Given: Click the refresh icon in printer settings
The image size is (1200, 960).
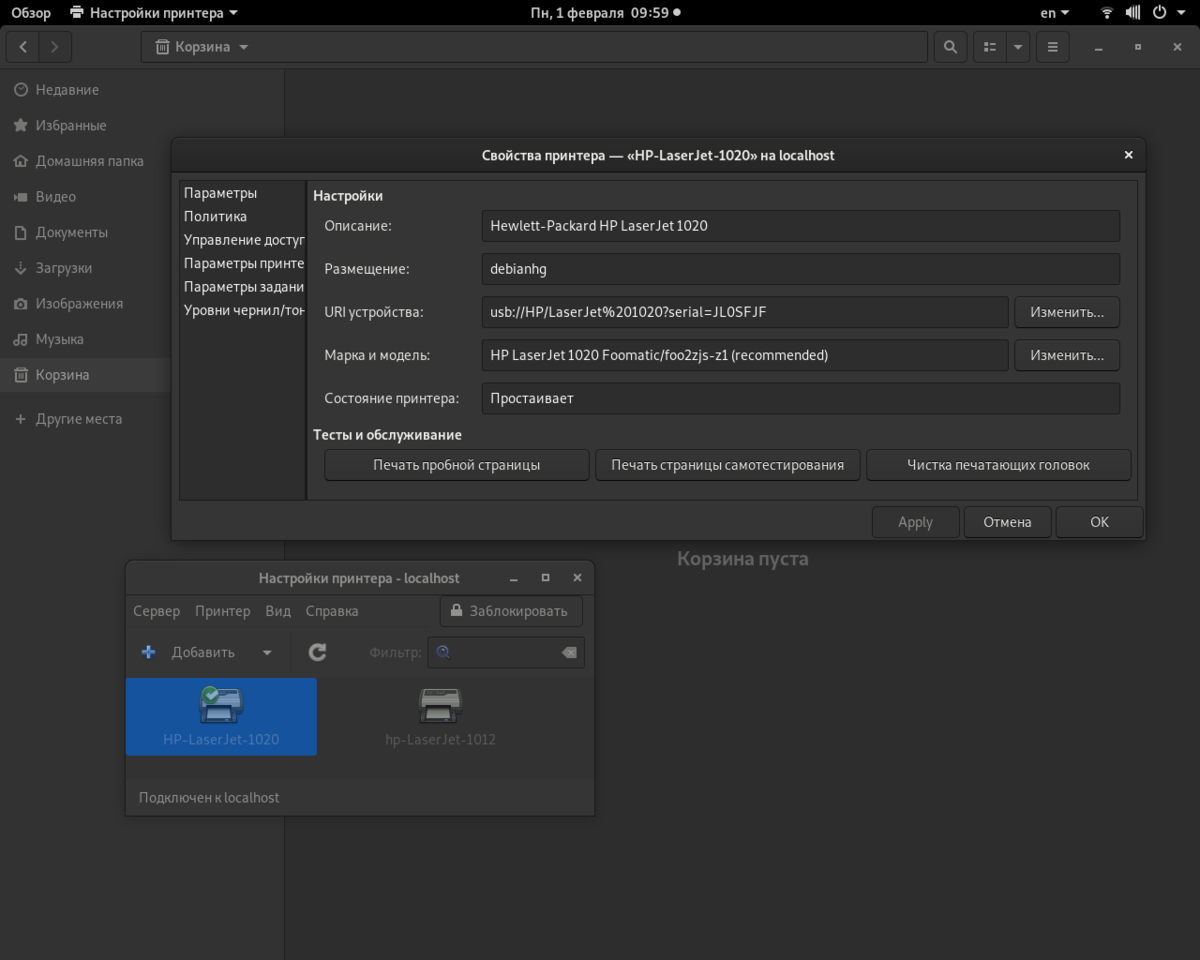Looking at the screenshot, I should pos(317,652).
